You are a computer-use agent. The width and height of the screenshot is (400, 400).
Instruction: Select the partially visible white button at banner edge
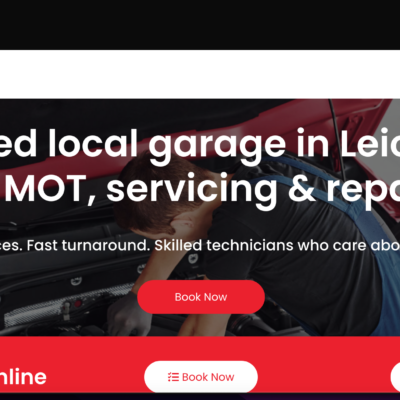(x=395, y=377)
